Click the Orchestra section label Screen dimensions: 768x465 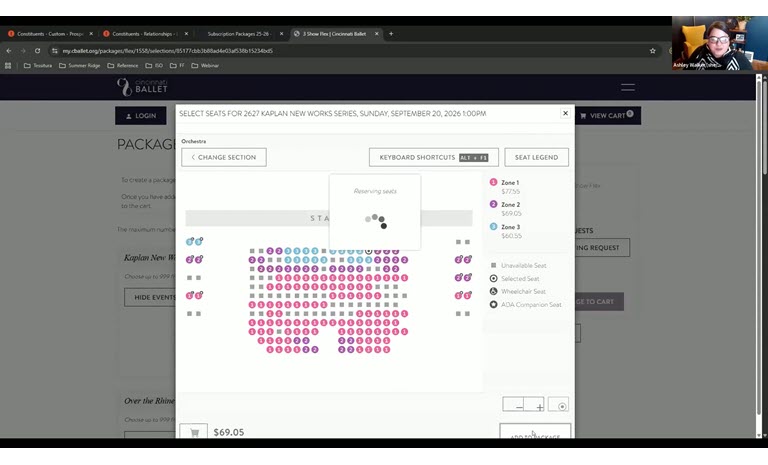tap(193, 141)
